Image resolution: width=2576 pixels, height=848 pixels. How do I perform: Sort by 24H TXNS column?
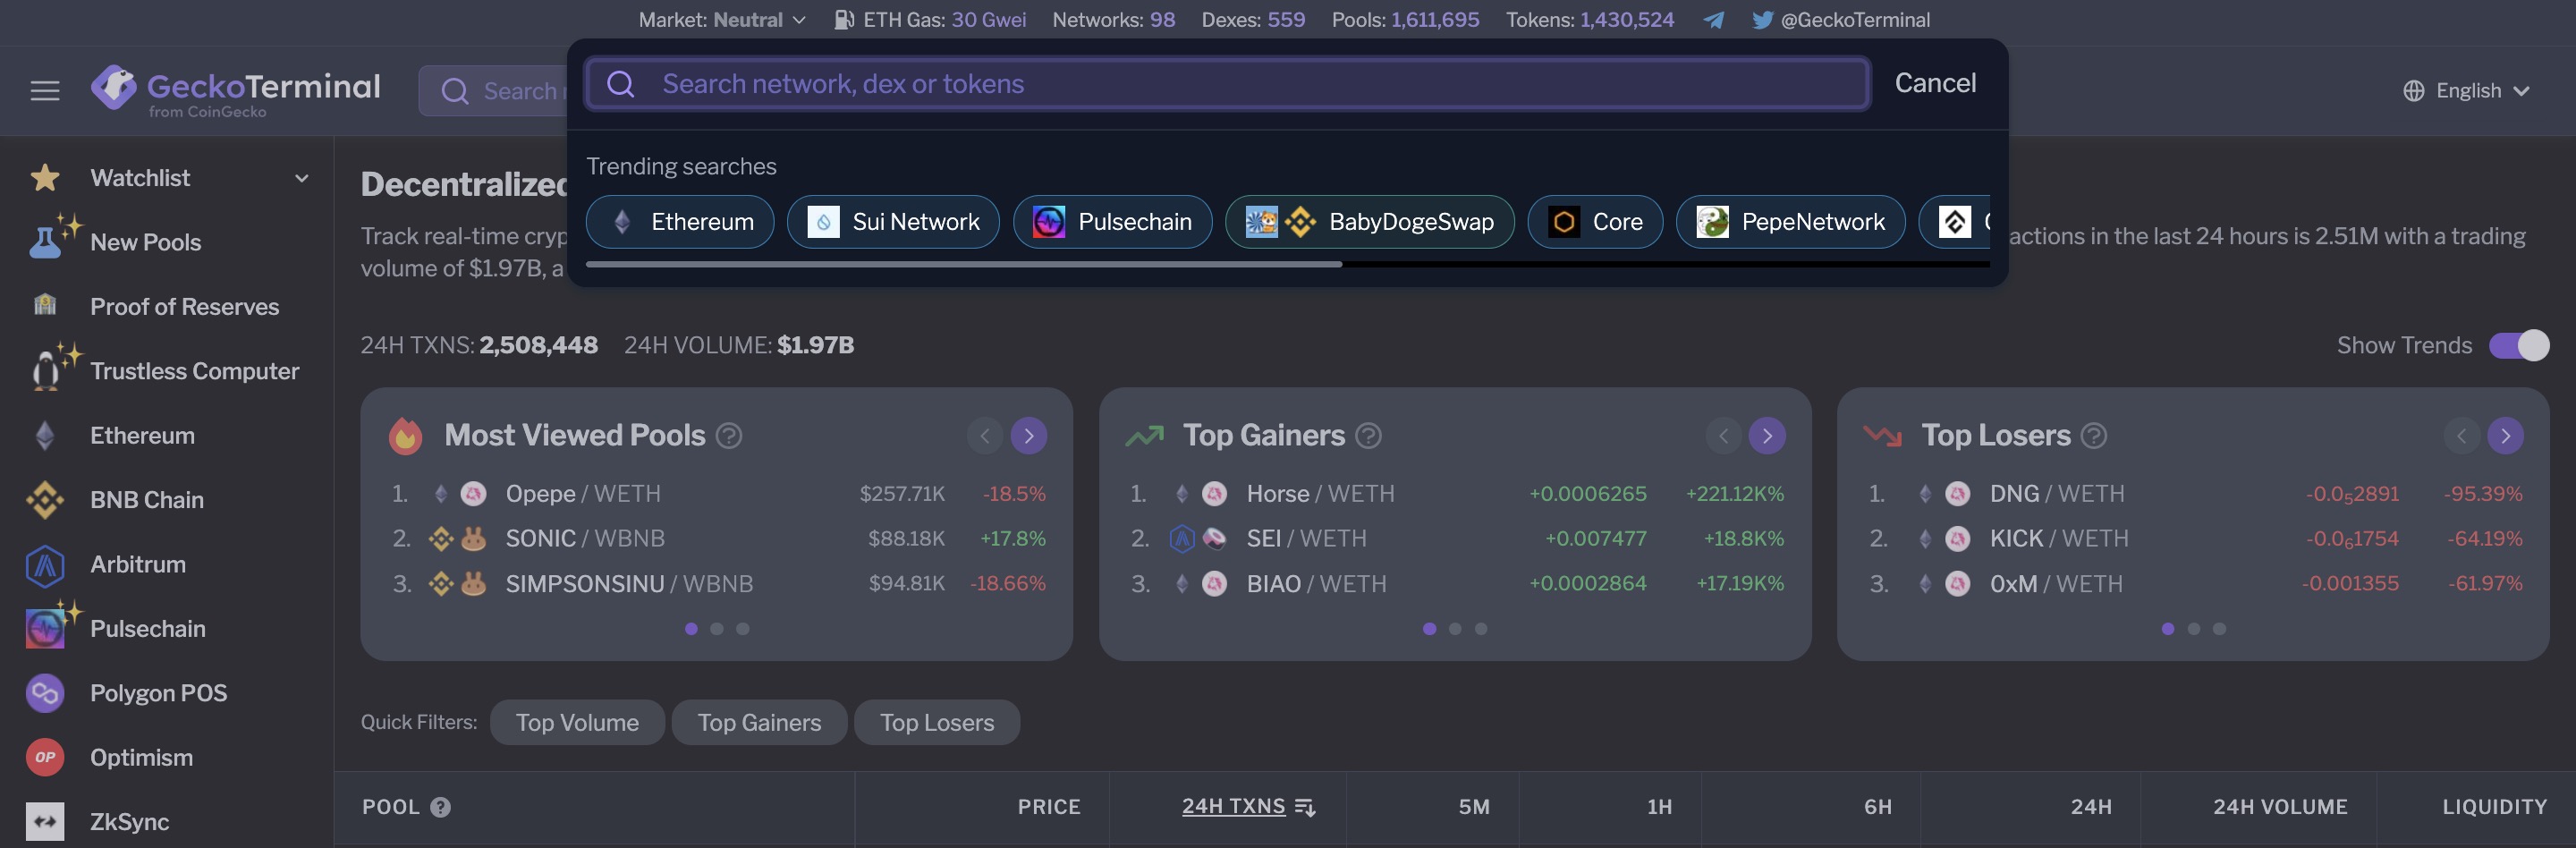coord(1247,807)
